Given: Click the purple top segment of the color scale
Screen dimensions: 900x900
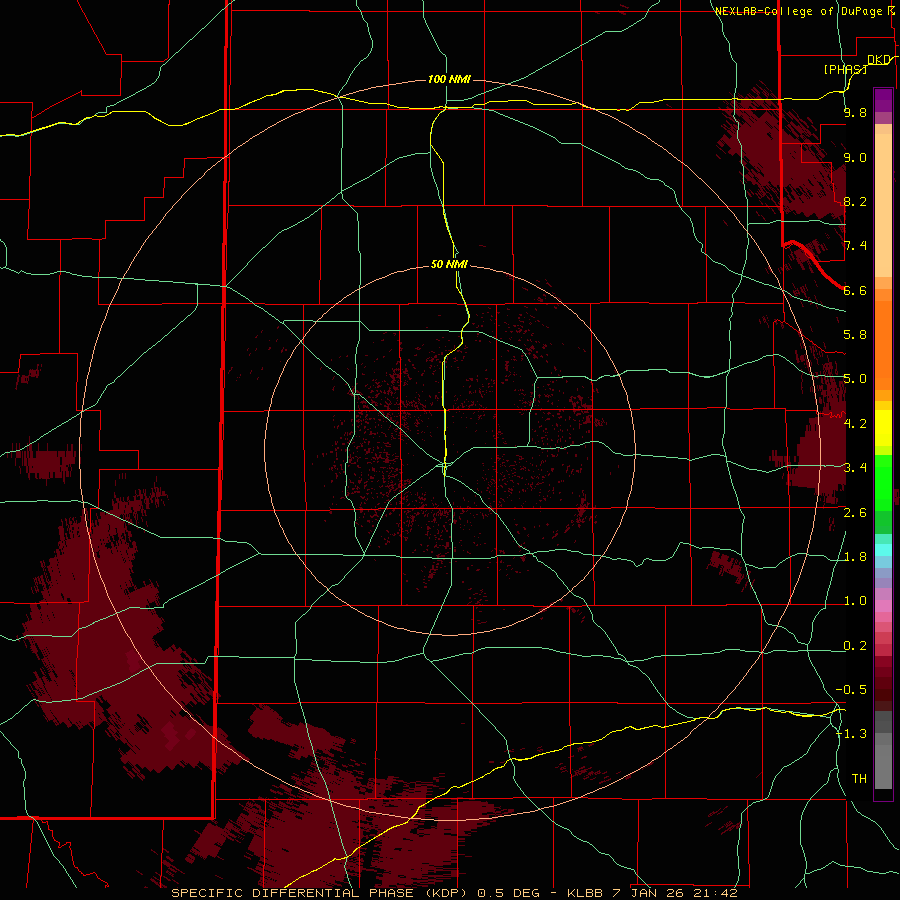Looking at the screenshot, I should [883, 100].
